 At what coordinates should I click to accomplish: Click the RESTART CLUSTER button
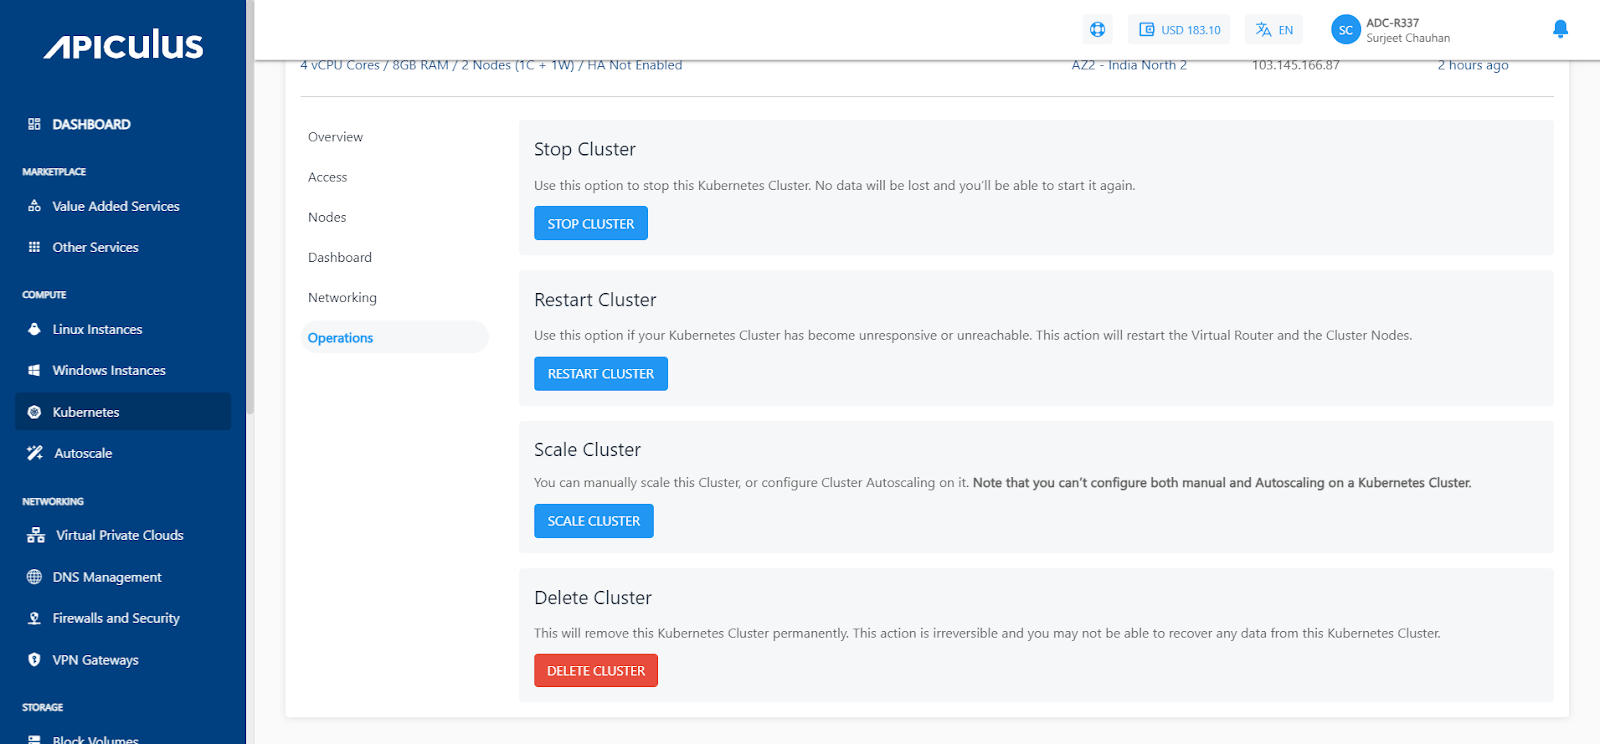[601, 373]
